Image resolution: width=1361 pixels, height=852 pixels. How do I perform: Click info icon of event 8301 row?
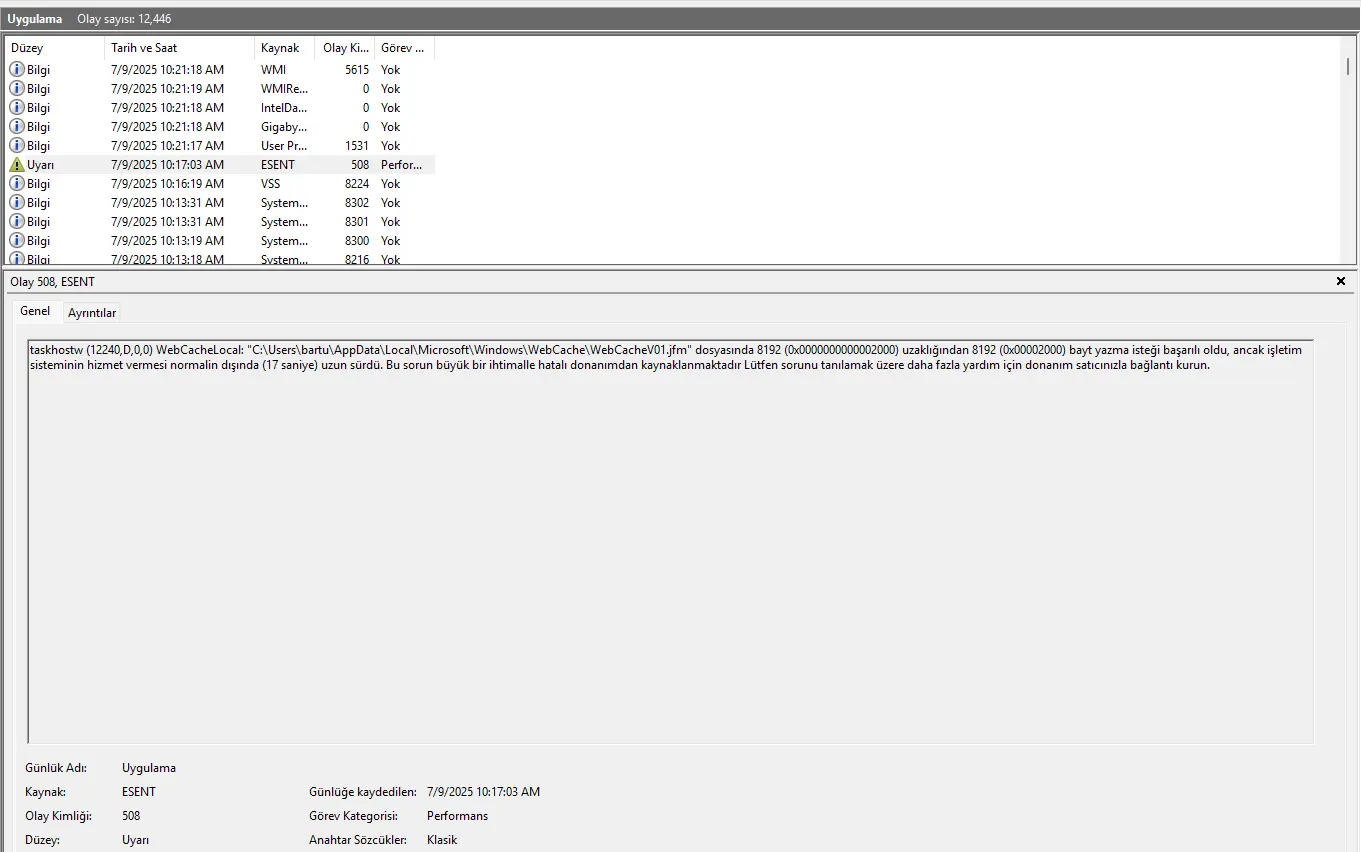(x=17, y=222)
